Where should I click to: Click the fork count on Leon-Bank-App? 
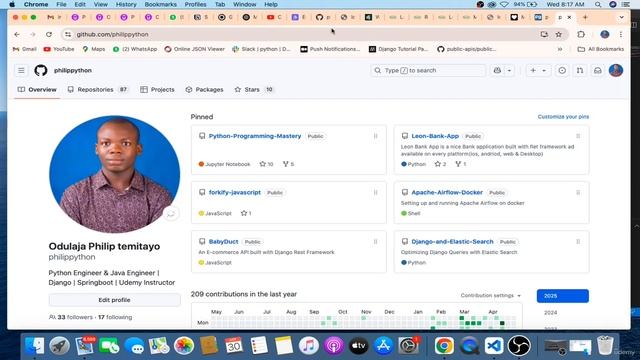click(461, 164)
